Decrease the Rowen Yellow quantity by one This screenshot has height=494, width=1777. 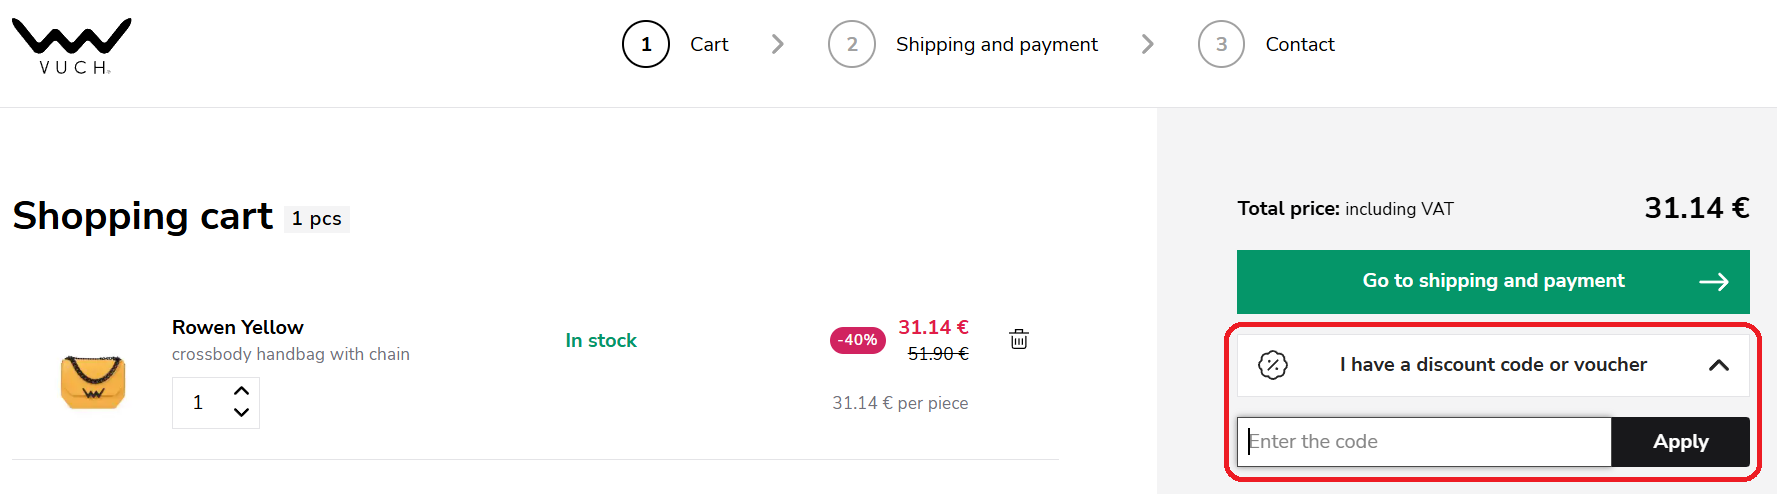pos(241,412)
